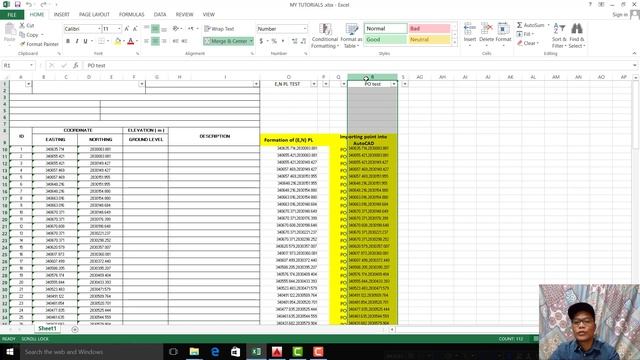Viewport: 640px width, 360px height.
Task: Open Windows Start menu
Action: [x=10, y=352]
